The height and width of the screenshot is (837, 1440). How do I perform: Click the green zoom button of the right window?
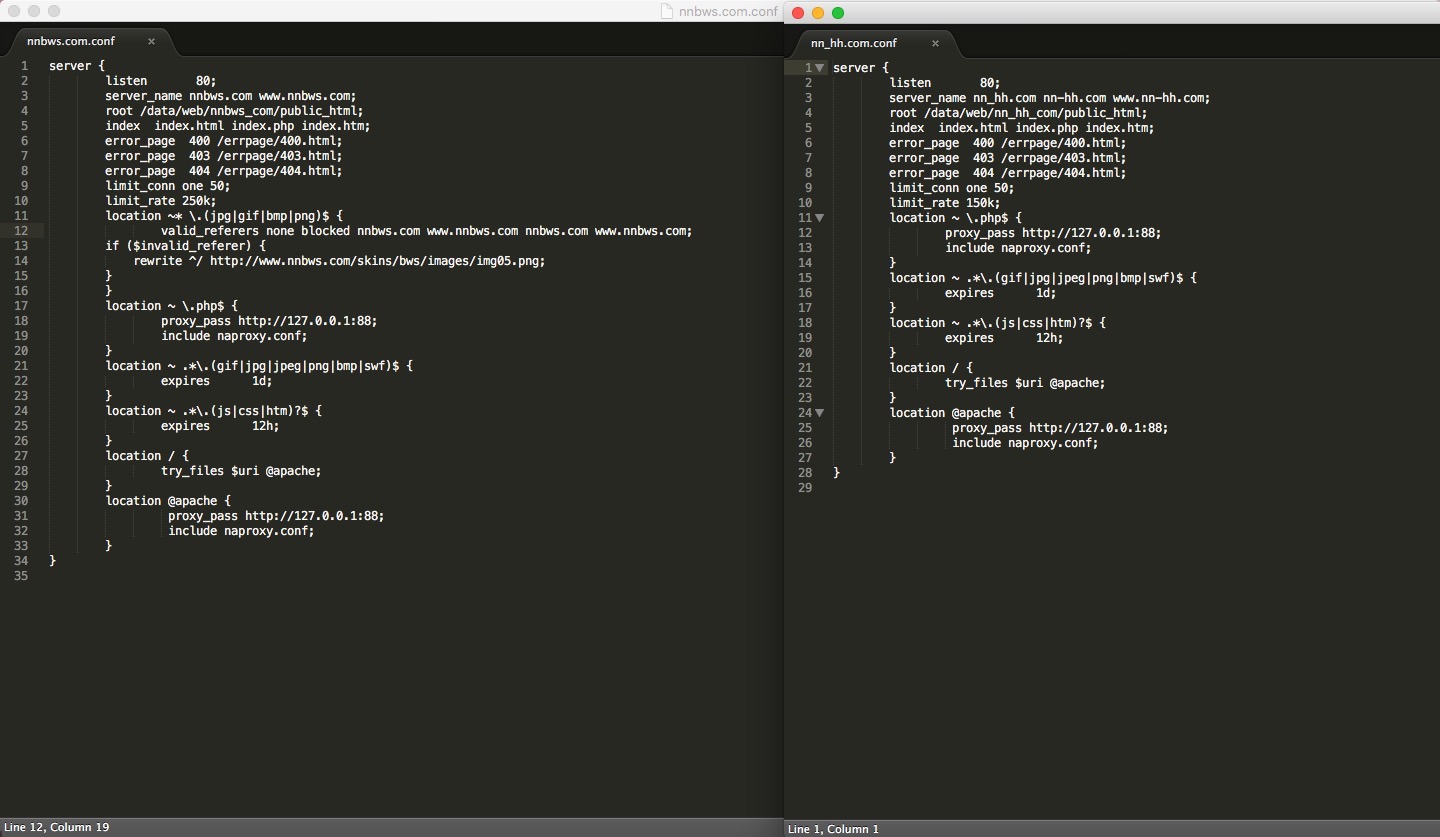click(838, 13)
